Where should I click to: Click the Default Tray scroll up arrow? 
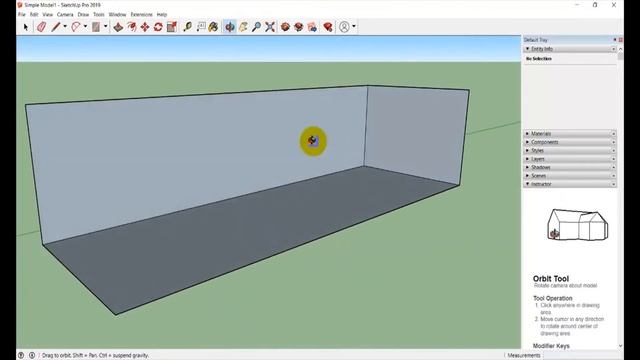[620, 49]
